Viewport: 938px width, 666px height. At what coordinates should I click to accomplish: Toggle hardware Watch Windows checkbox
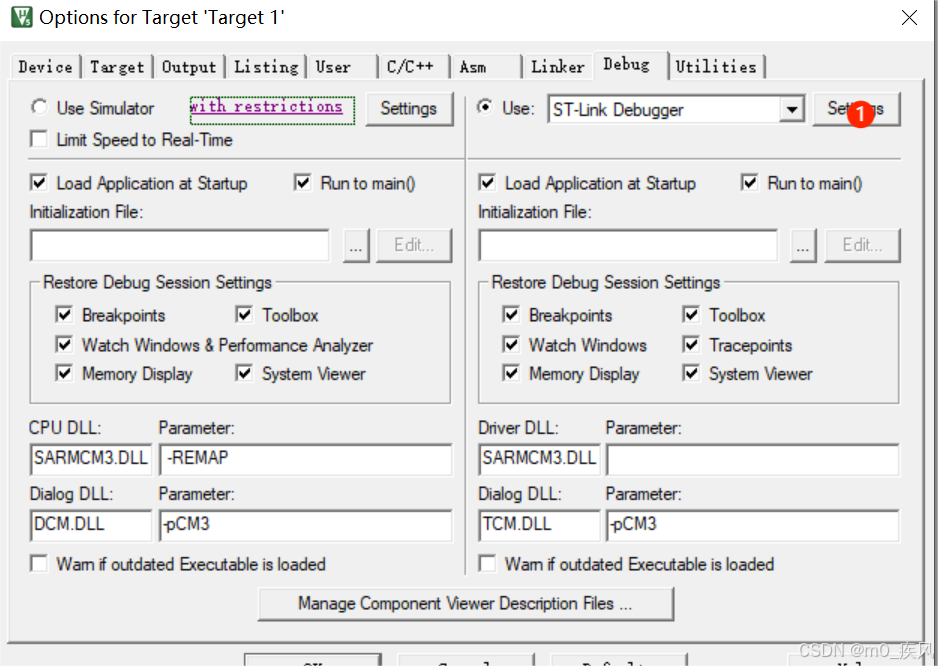(x=511, y=345)
